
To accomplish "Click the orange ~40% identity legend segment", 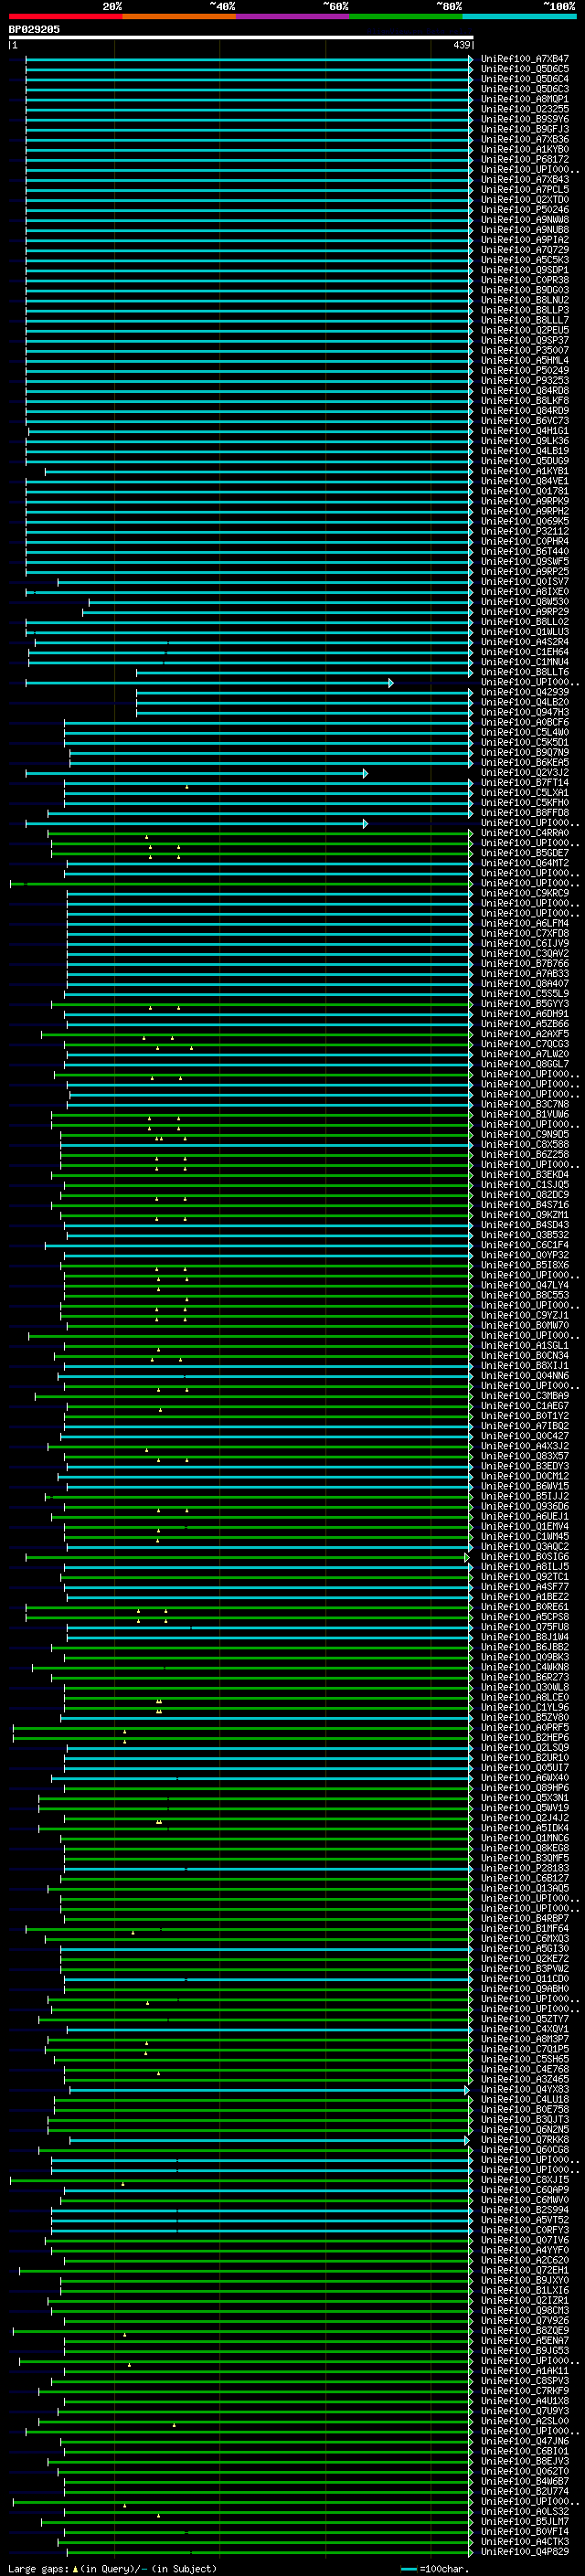I will 179,16.
